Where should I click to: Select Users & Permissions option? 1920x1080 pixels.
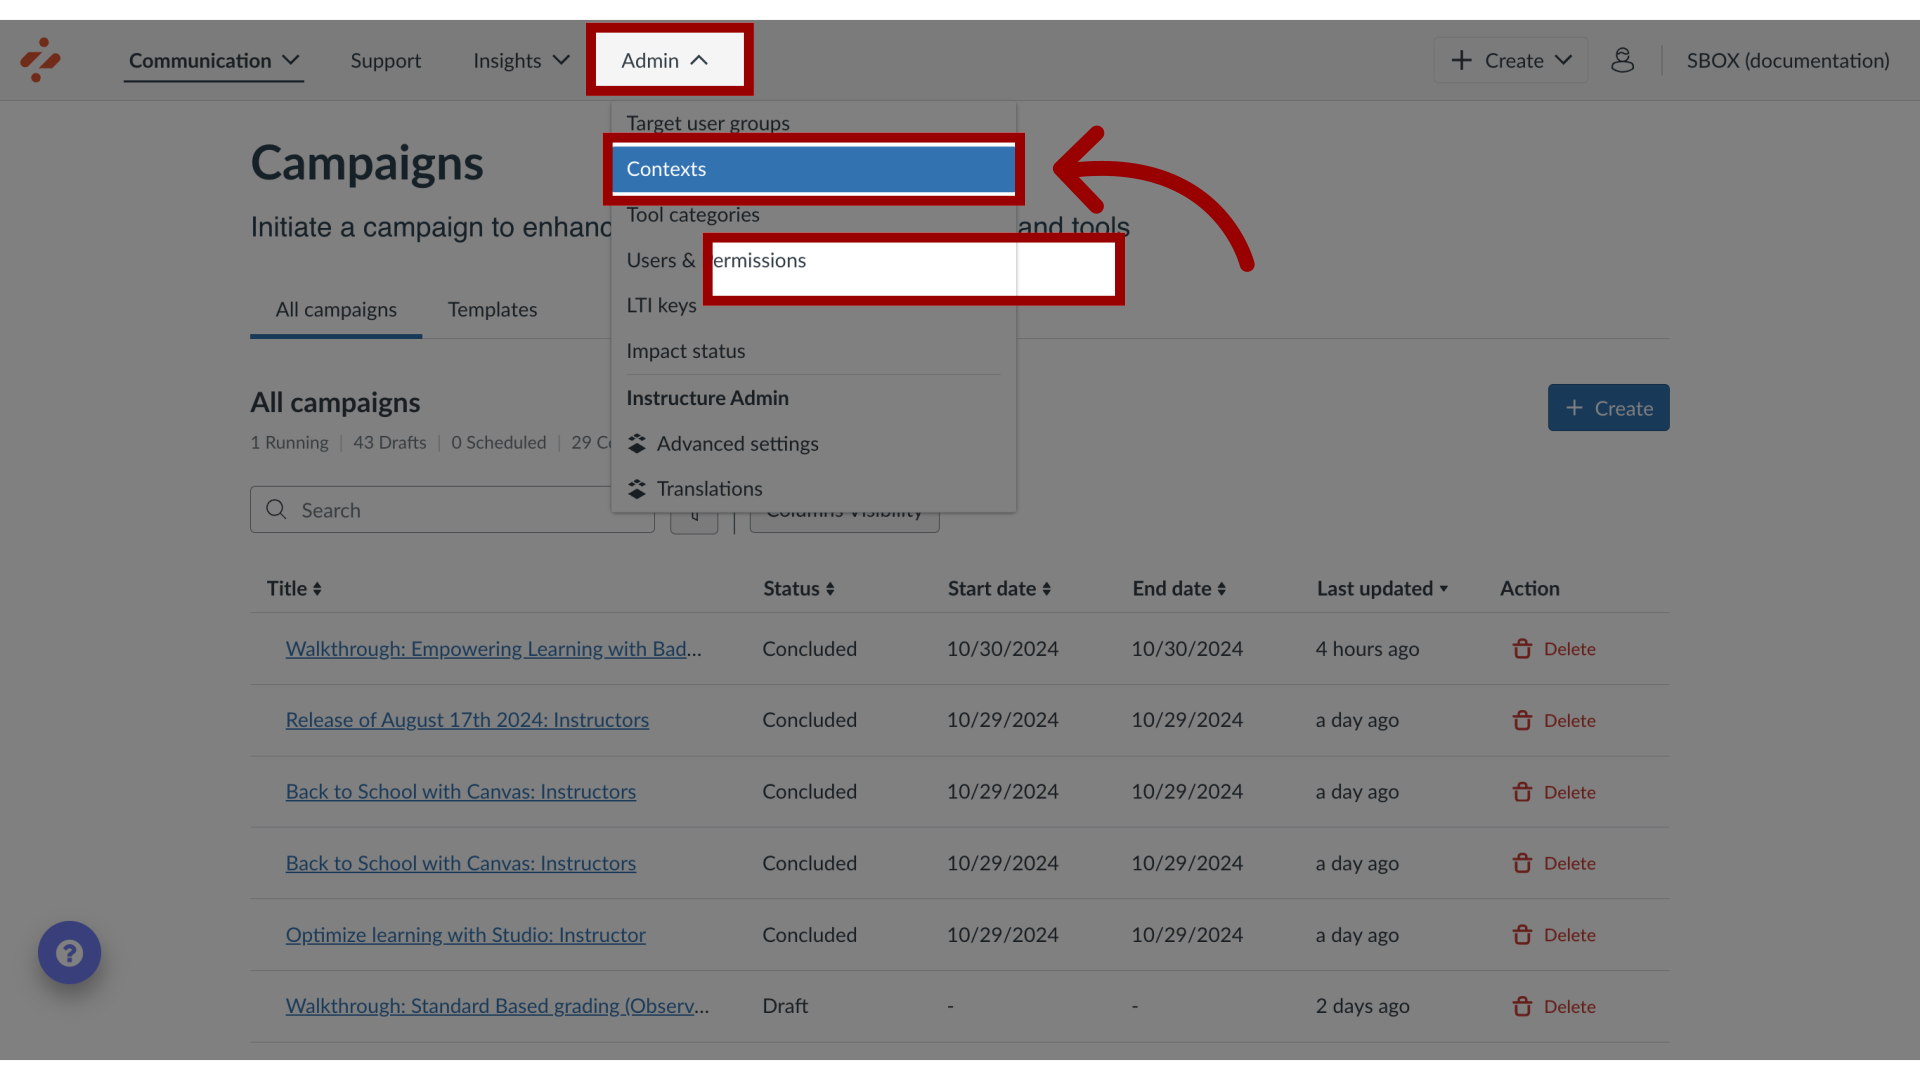tap(716, 260)
